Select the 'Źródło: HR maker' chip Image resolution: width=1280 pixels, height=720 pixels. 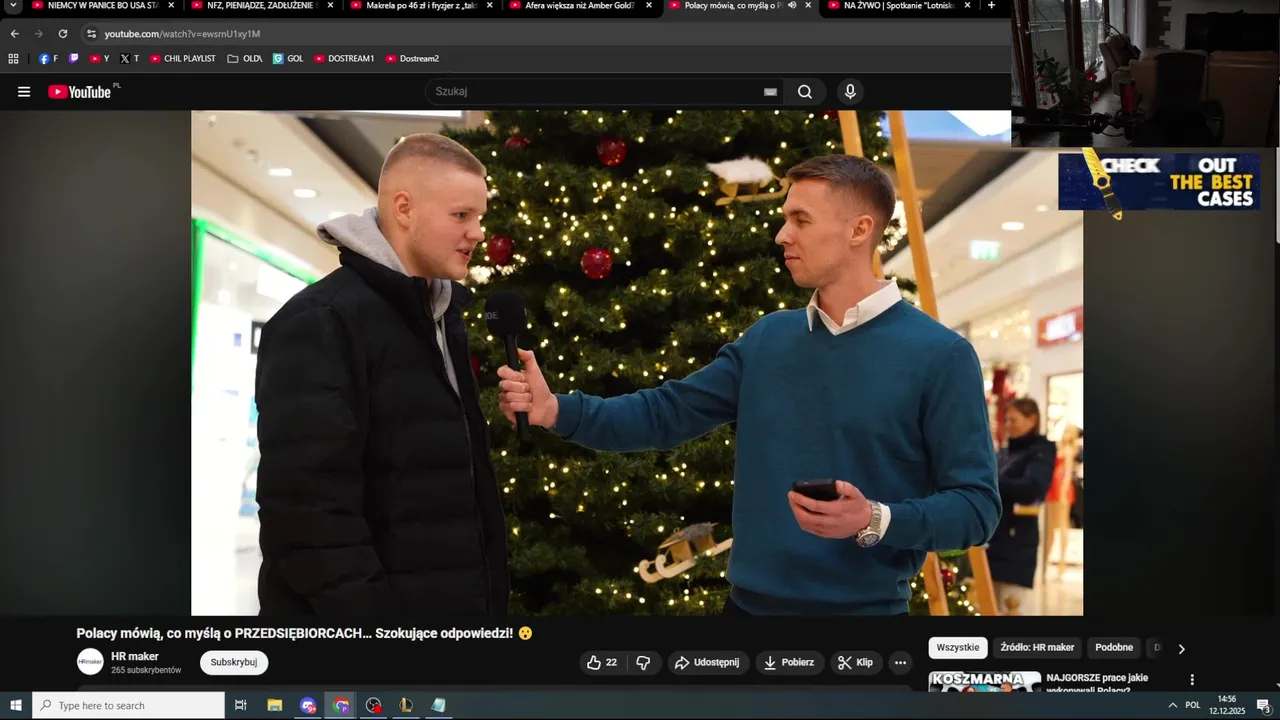point(1037,648)
